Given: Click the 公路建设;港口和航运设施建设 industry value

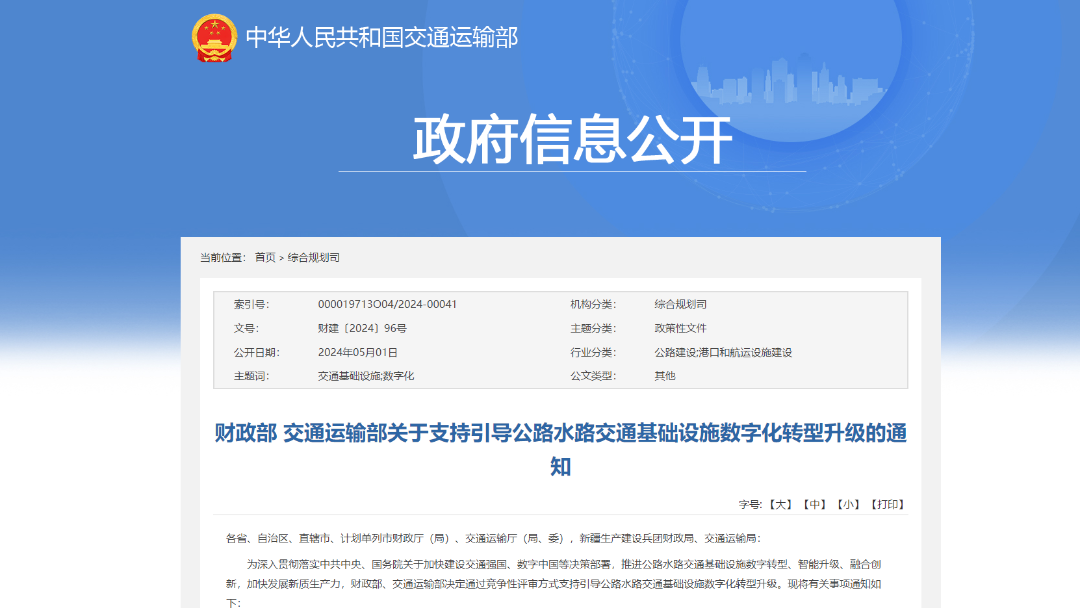Looking at the screenshot, I should (723, 352).
